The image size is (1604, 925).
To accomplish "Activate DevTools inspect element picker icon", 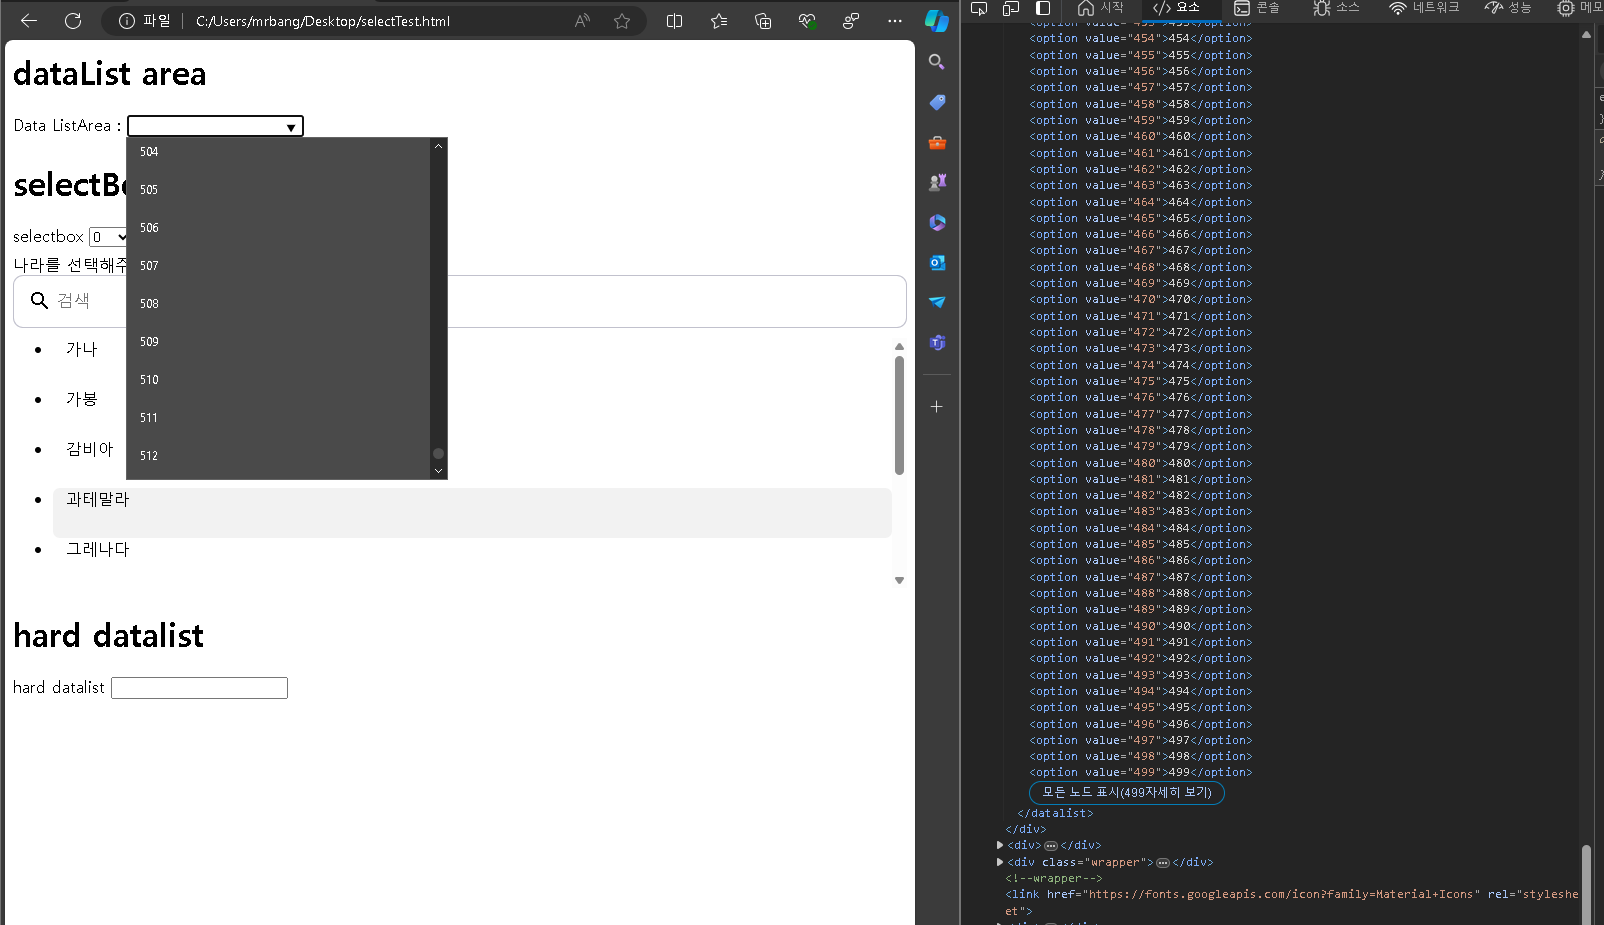I will point(979,8).
